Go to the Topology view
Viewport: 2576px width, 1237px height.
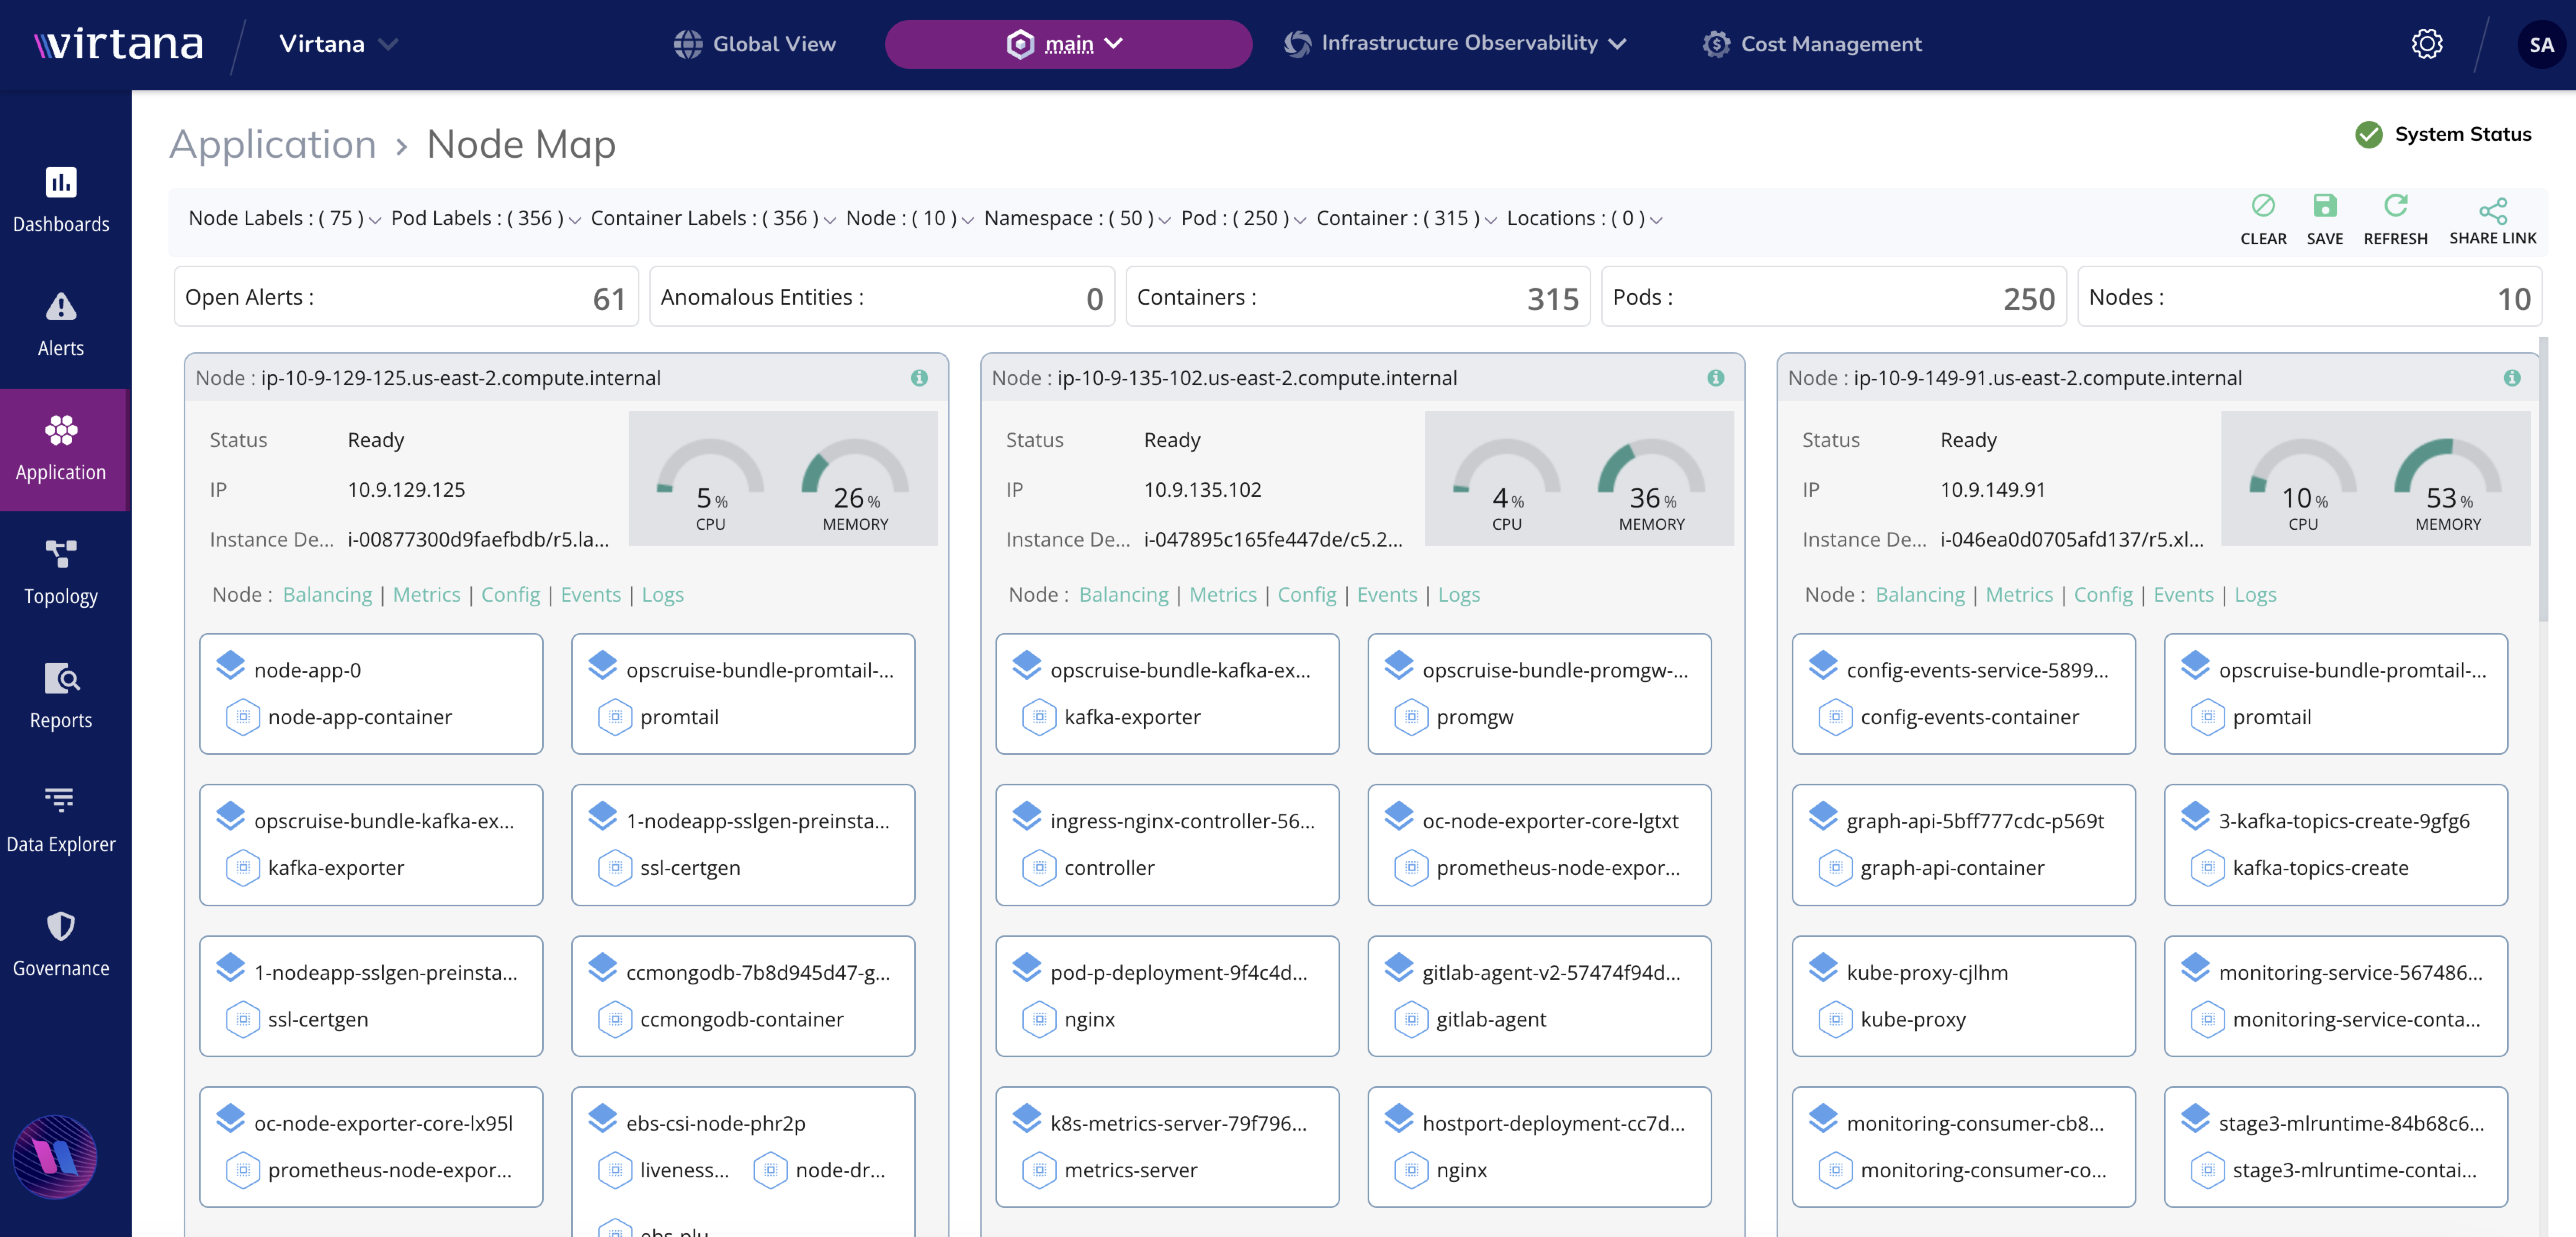tap(61, 573)
